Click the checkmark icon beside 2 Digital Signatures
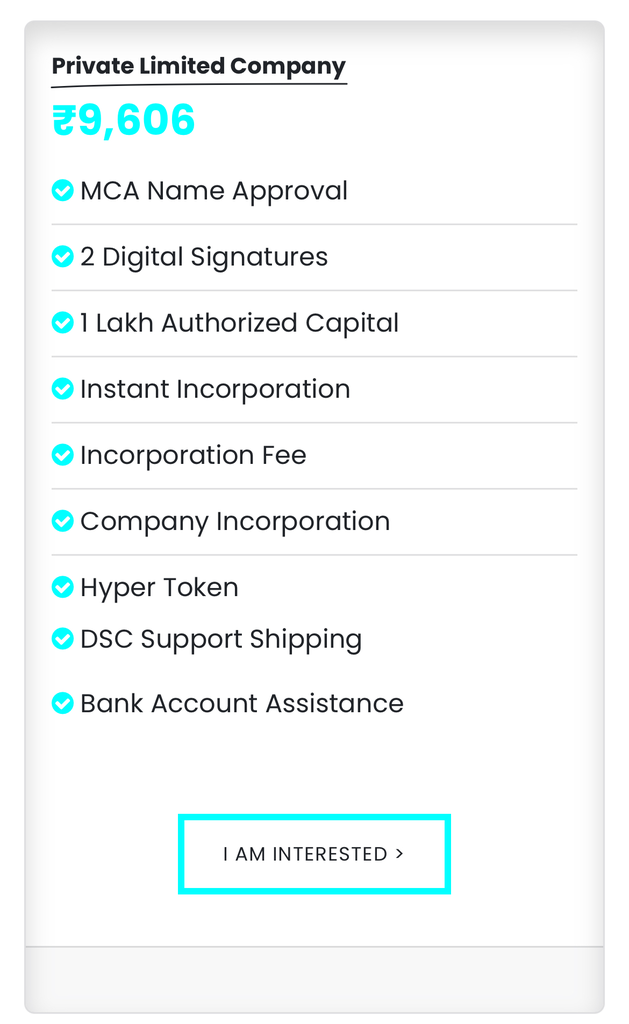Image resolution: width=629 pixels, height=1024 pixels. 62,257
